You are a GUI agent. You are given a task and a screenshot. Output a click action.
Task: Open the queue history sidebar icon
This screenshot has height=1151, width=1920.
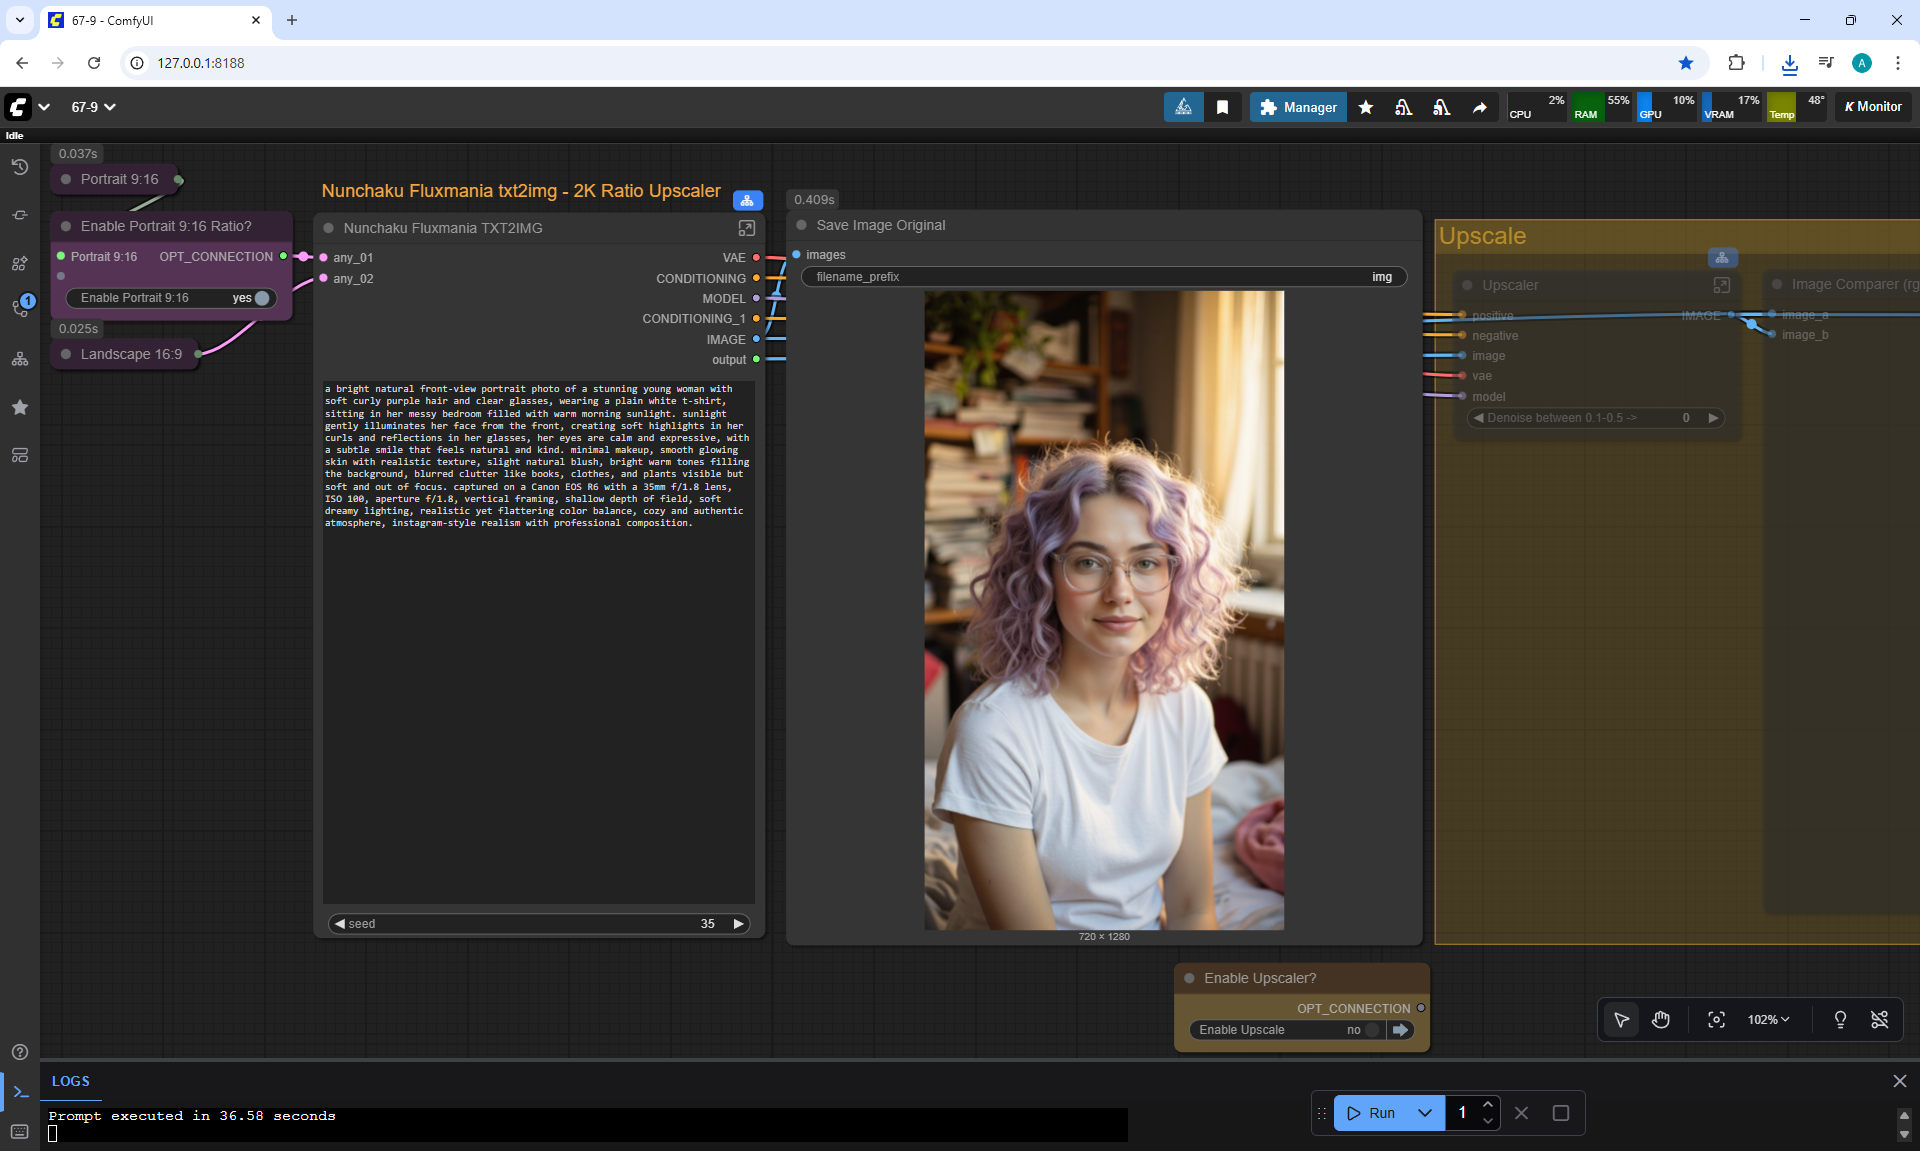pyautogui.click(x=19, y=167)
